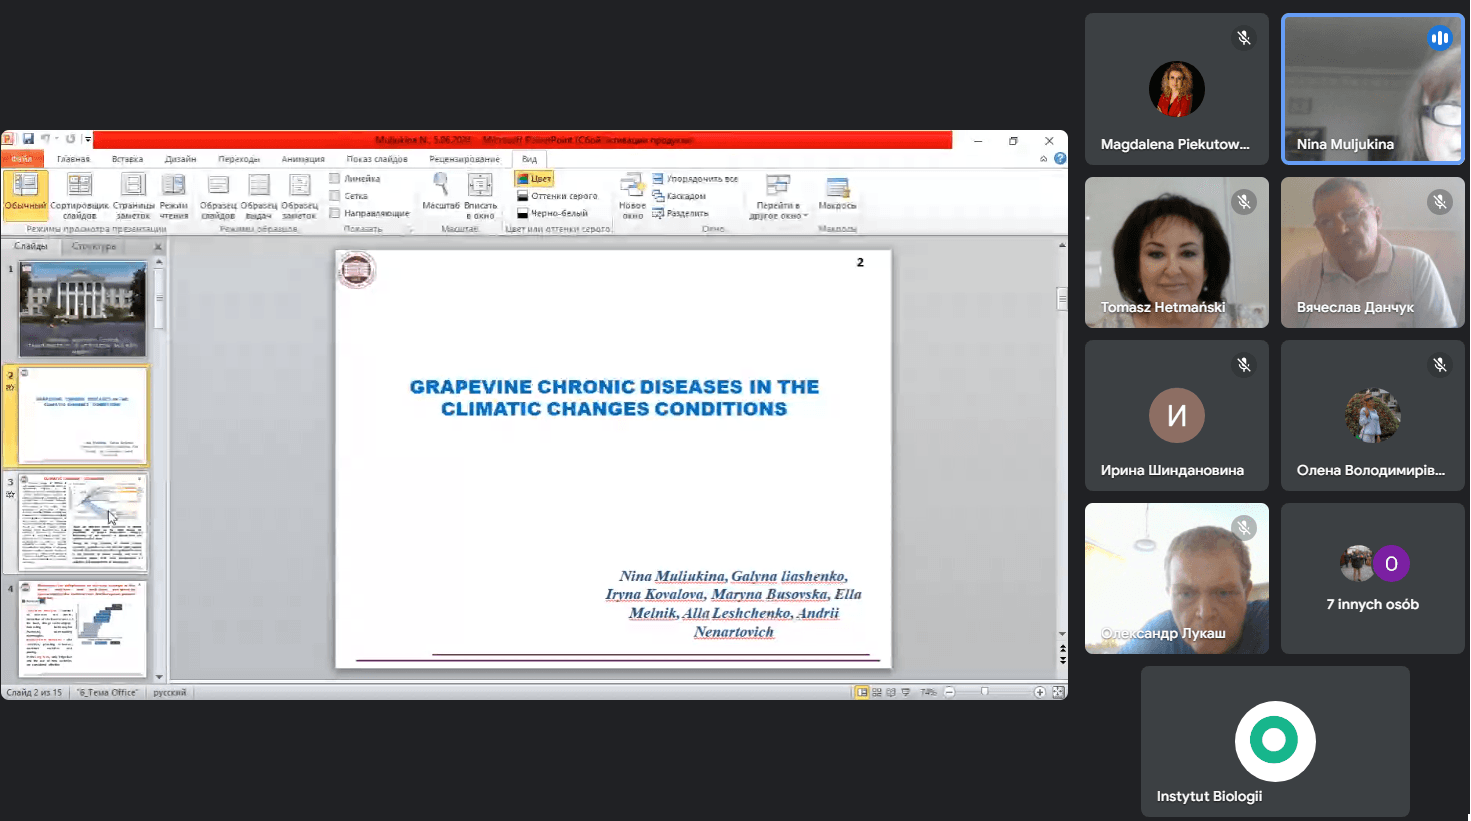Fit slide to window status bar icon
This screenshot has width=1471, height=821.
coord(1059,692)
